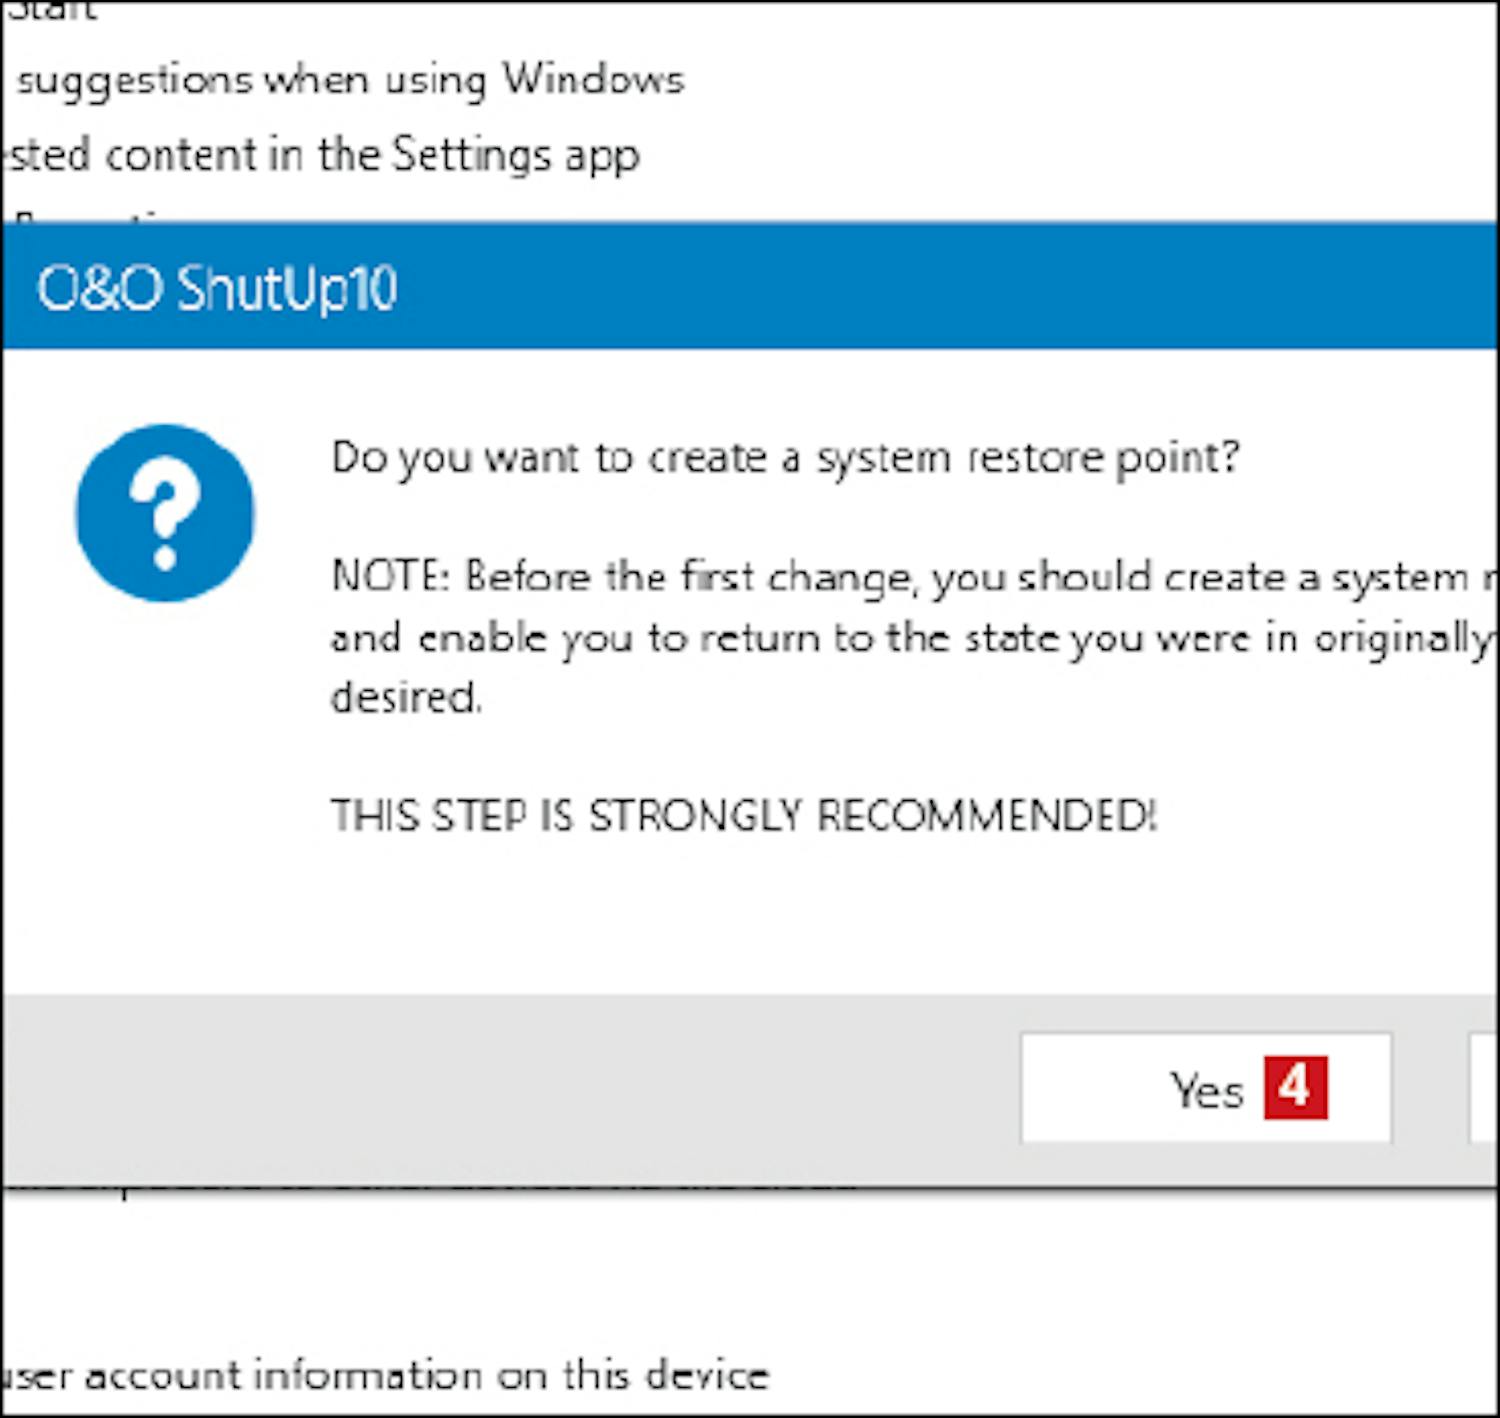Select the 'suggestions when using Windows' setting row
This screenshot has width=1500, height=1418.
(x=350, y=80)
